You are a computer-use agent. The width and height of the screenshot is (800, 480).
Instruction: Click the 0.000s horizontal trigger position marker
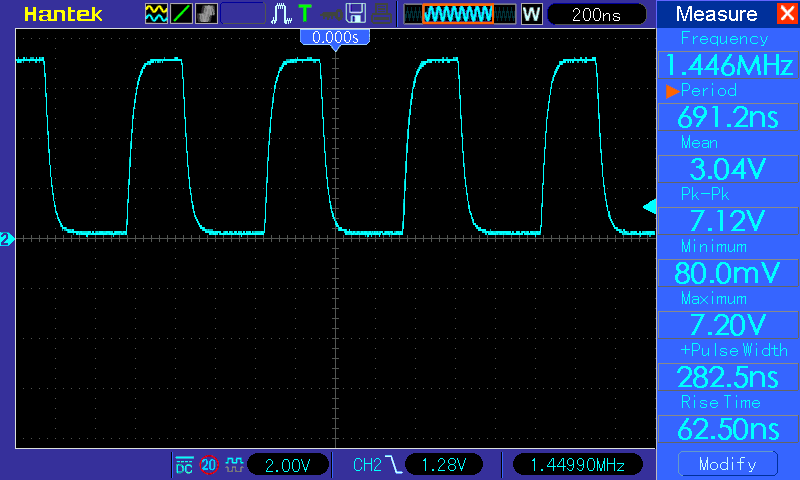335,37
